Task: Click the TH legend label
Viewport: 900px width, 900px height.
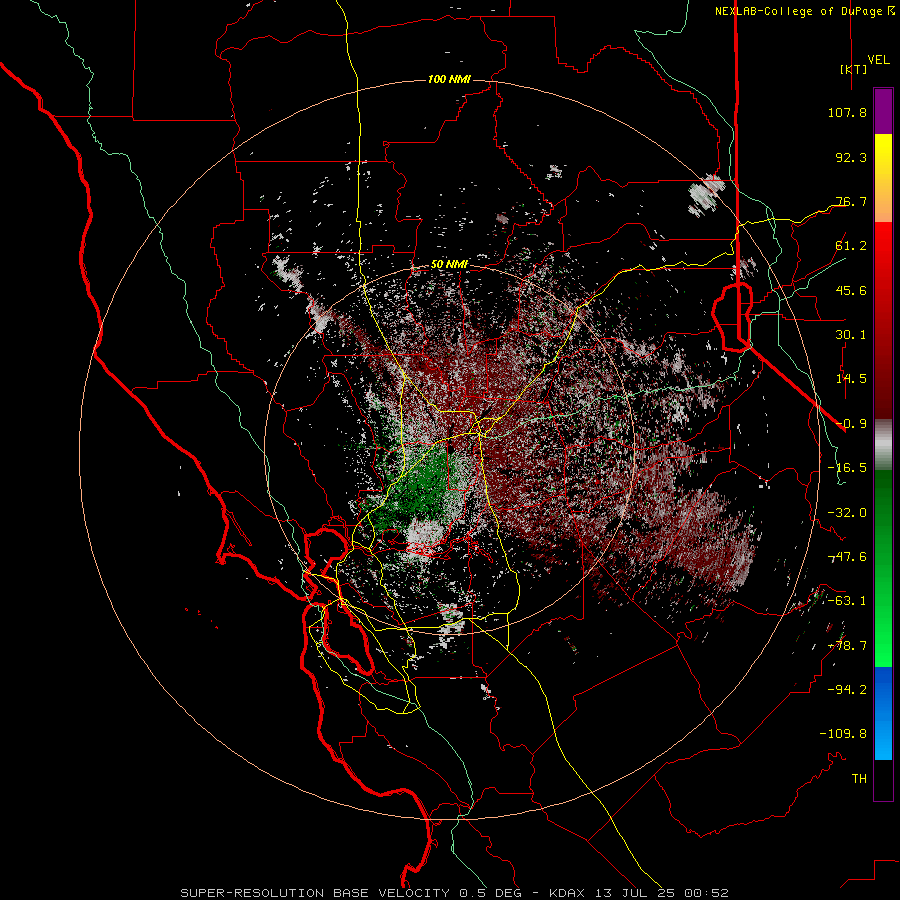Action: tap(859, 779)
